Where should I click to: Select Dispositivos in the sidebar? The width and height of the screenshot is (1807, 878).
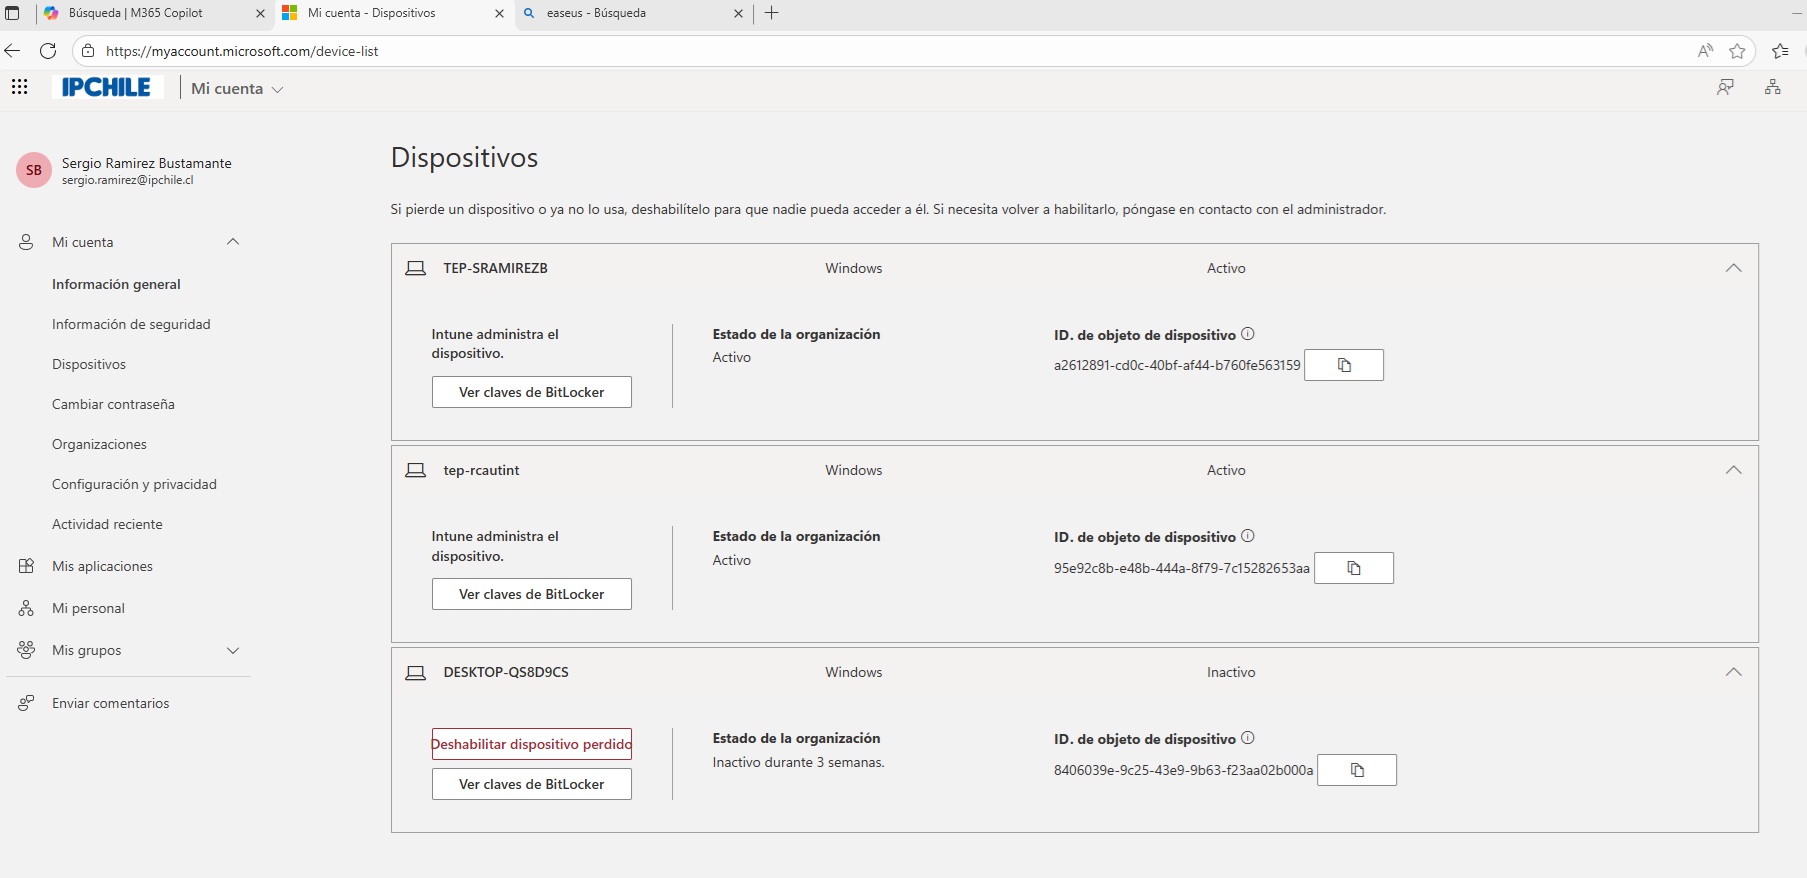coord(89,364)
